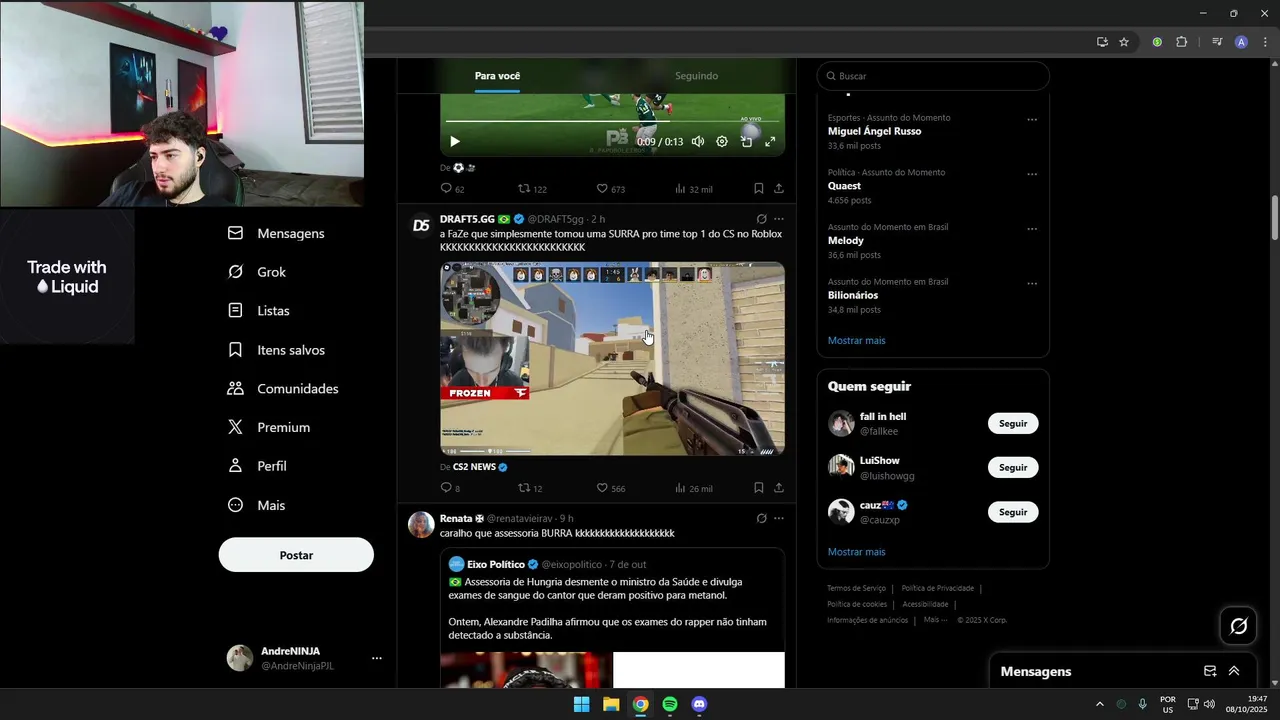Open more options on Renata's post
1280x720 pixels.
(x=778, y=519)
